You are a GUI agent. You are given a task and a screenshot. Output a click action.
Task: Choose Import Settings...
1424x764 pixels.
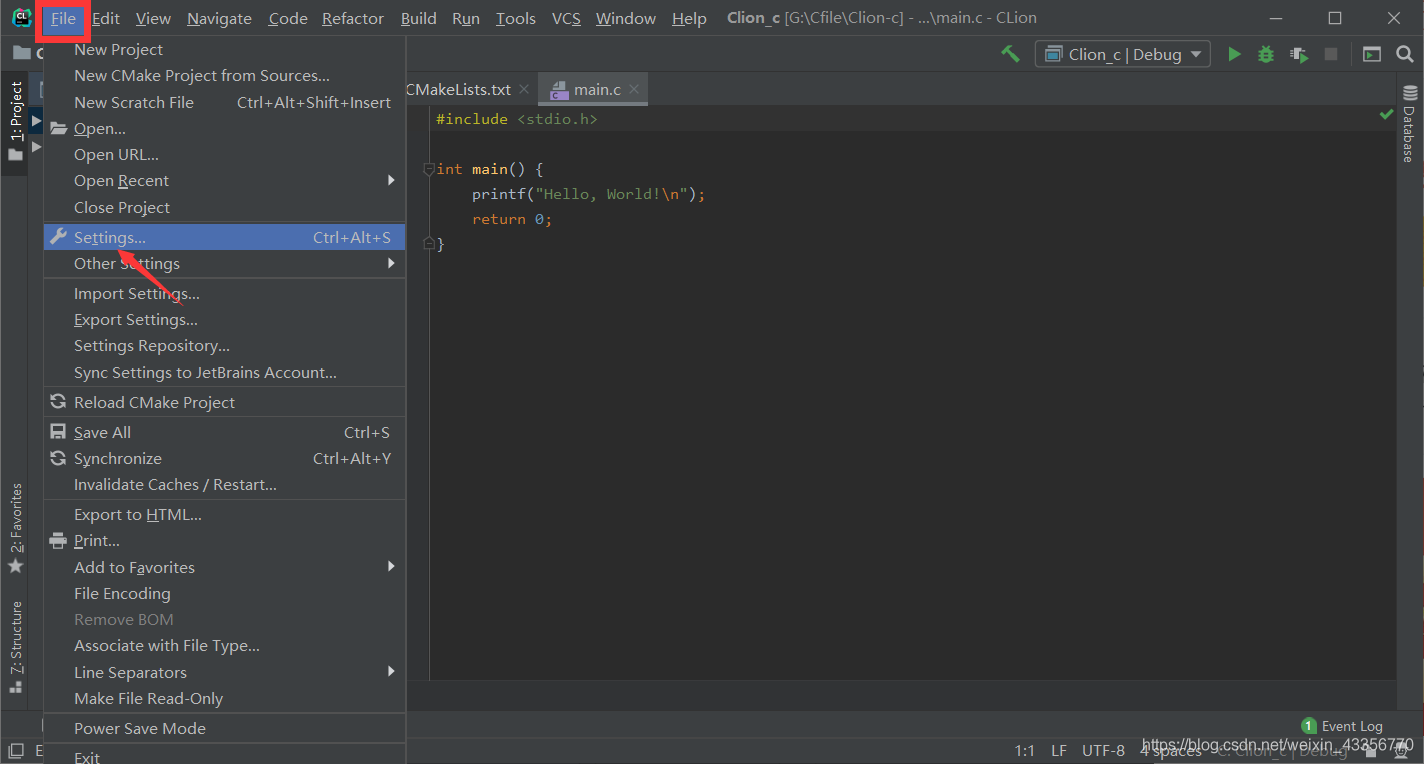[x=225, y=294]
